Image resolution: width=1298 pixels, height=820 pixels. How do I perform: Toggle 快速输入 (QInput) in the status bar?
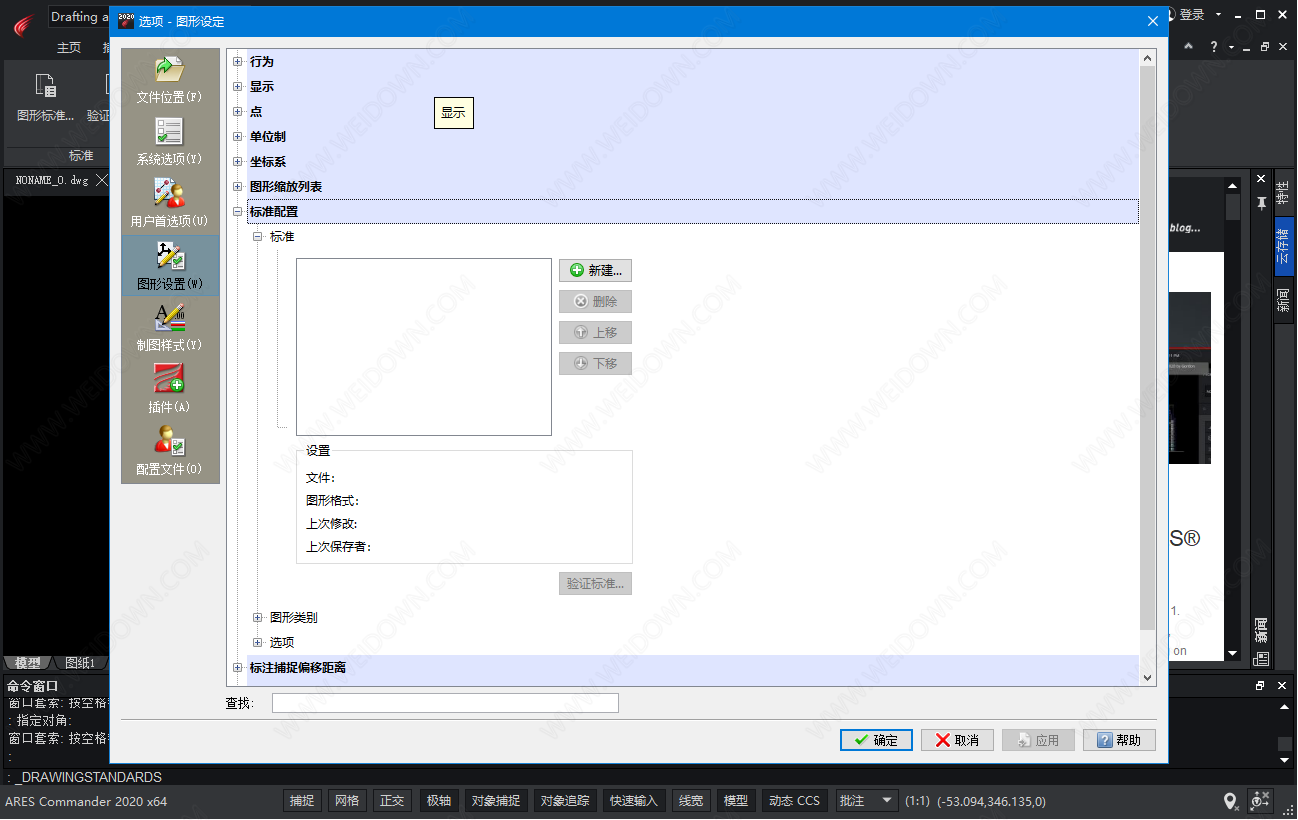[x=634, y=801]
